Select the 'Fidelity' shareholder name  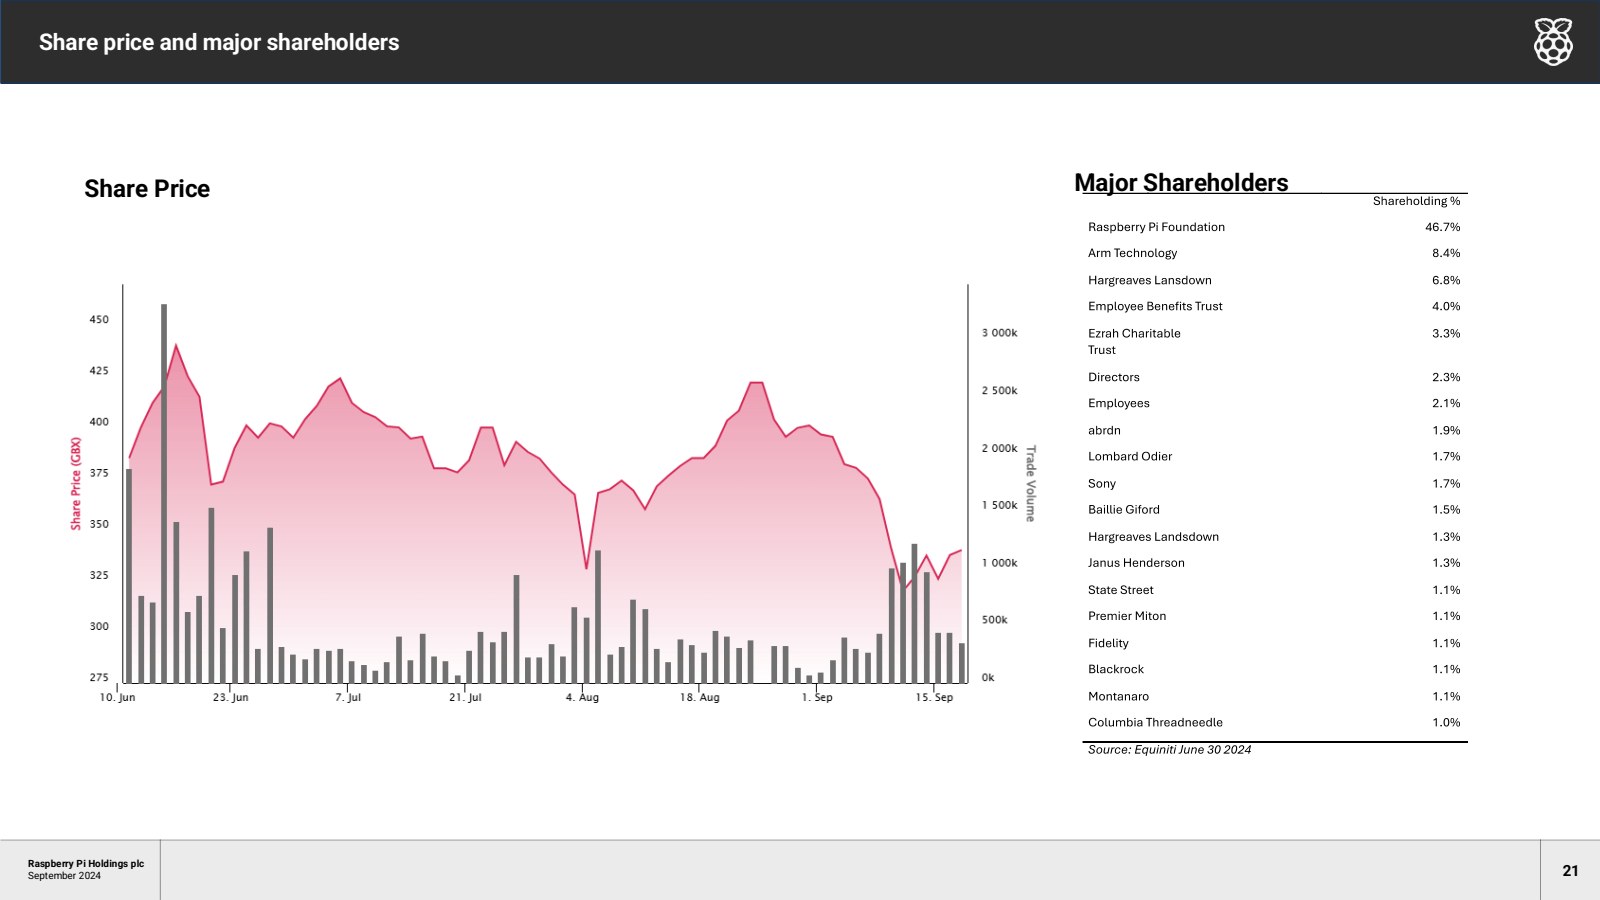point(1108,643)
